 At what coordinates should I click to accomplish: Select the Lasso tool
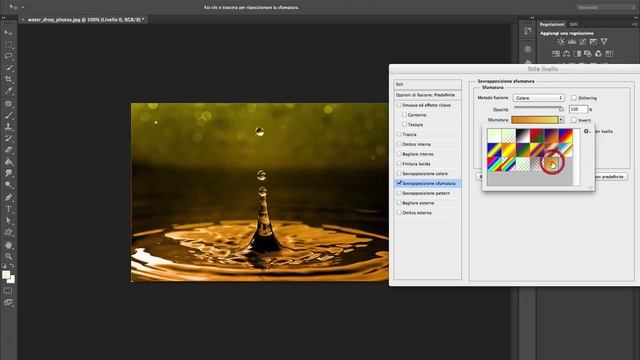[9, 56]
